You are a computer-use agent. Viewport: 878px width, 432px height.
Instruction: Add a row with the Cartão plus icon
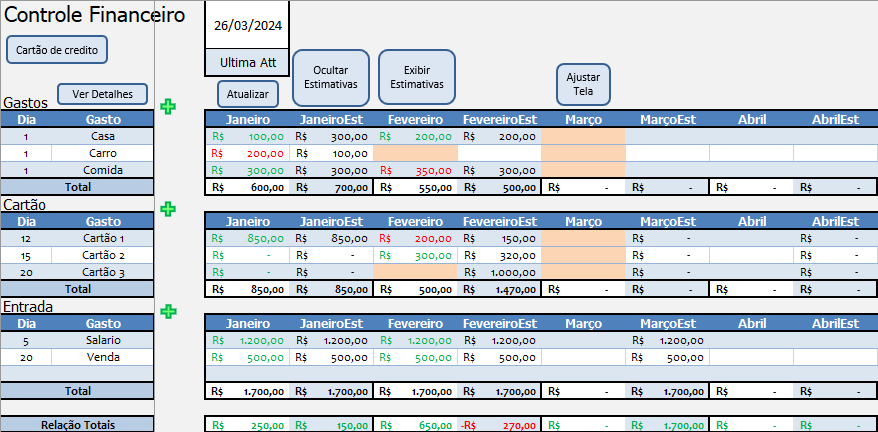pos(168,209)
